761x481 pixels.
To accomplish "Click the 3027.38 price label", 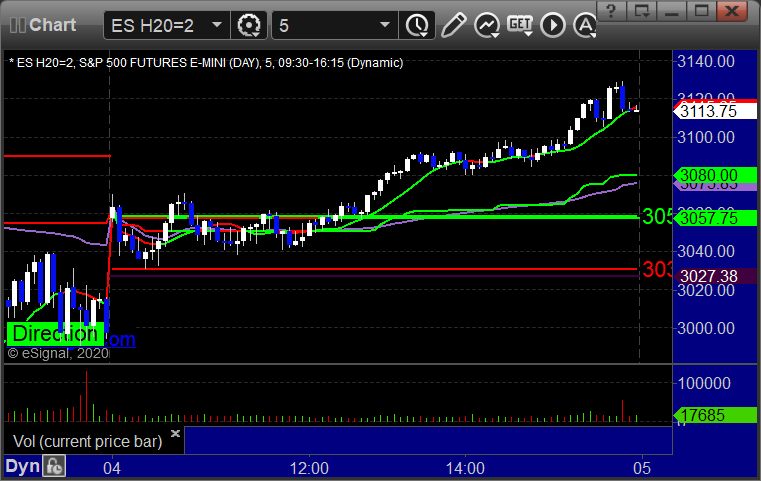I will tap(714, 276).
